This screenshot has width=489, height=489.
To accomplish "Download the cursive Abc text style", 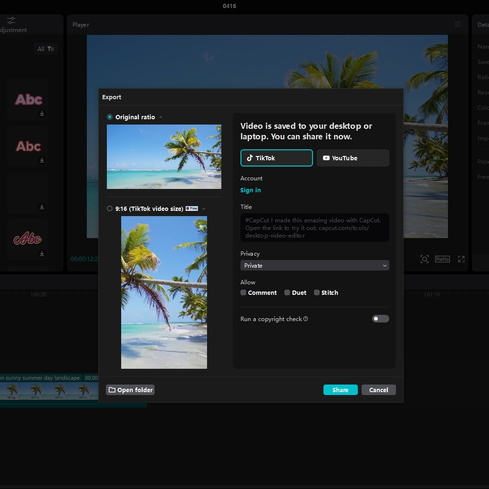I will (x=42, y=254).
